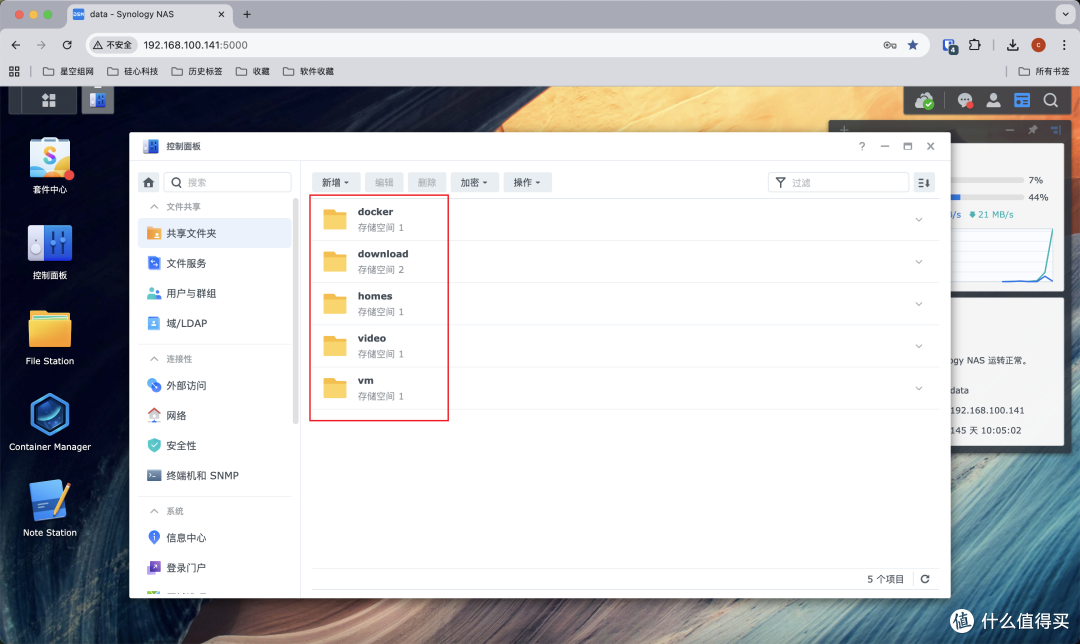Bookmark this page star icon
Screen dimensions: 1080x644
pos(913,45)
